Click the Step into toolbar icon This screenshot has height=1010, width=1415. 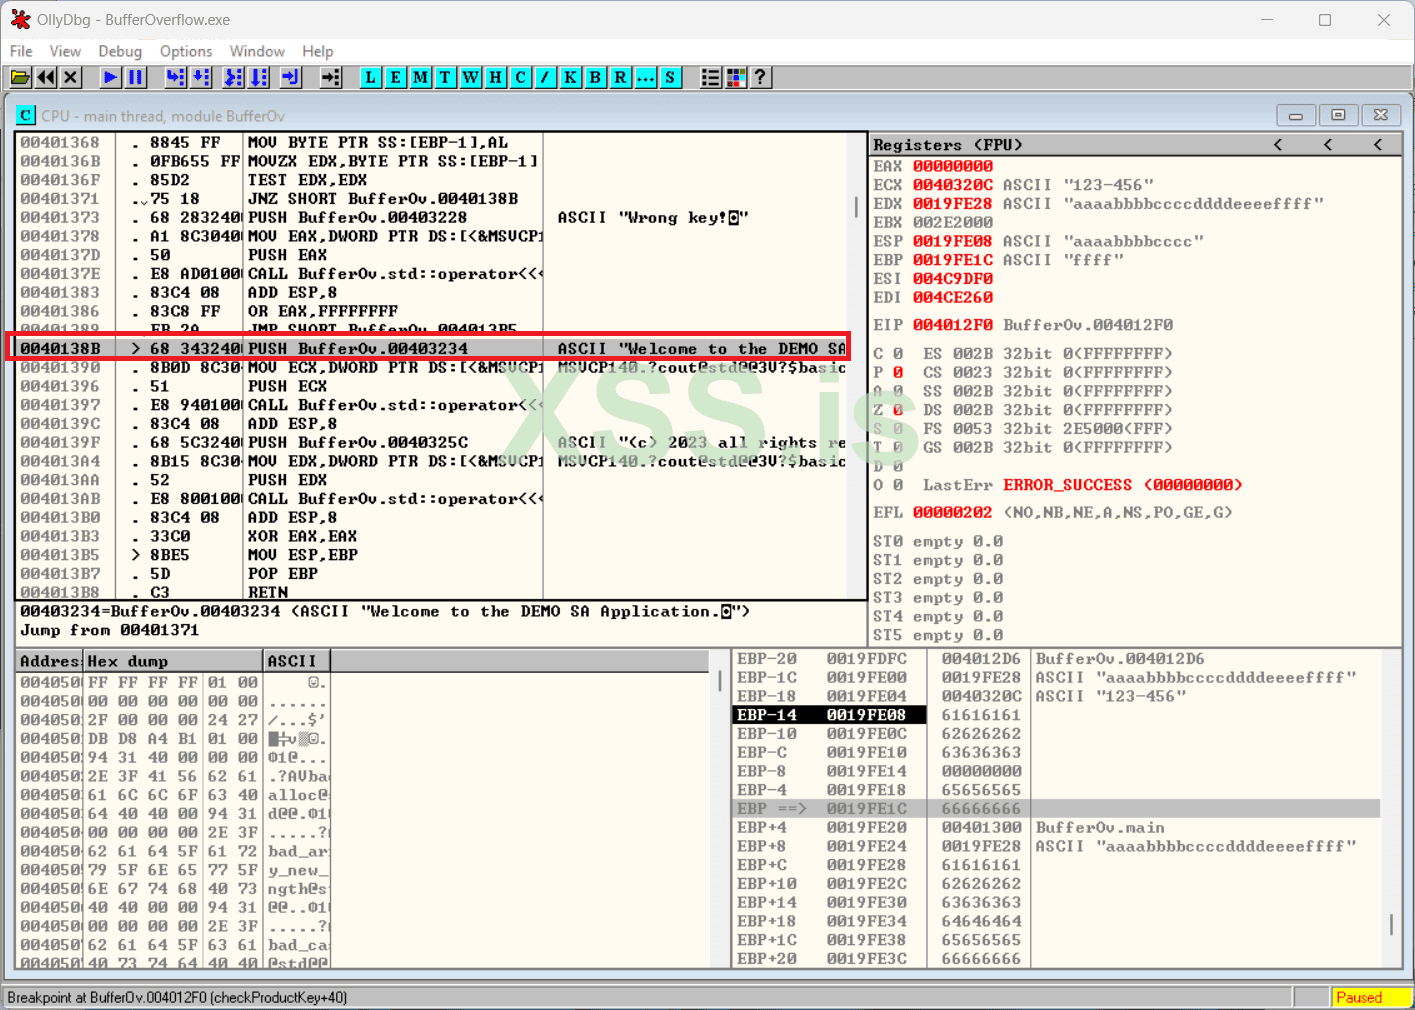[176, 77]
